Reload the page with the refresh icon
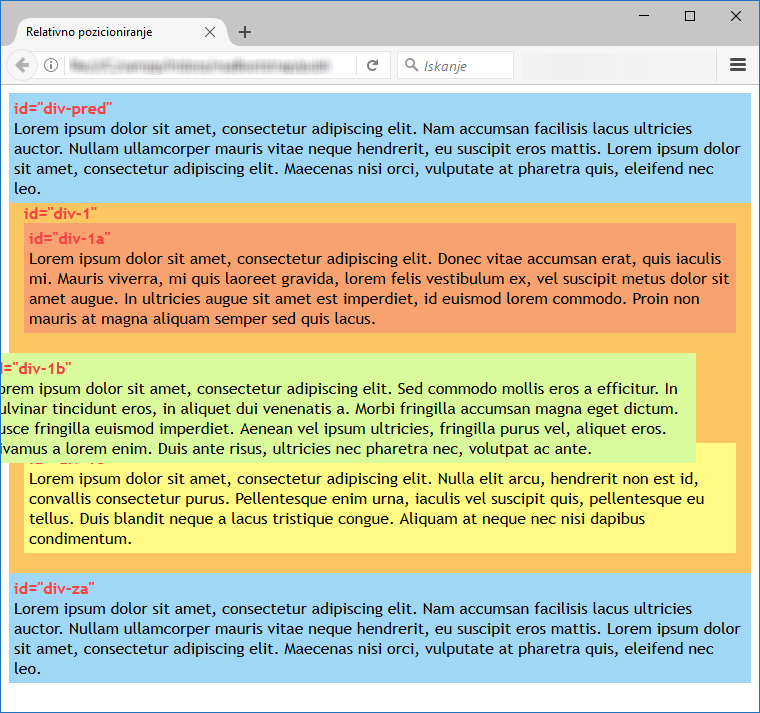 coord(372,65)
